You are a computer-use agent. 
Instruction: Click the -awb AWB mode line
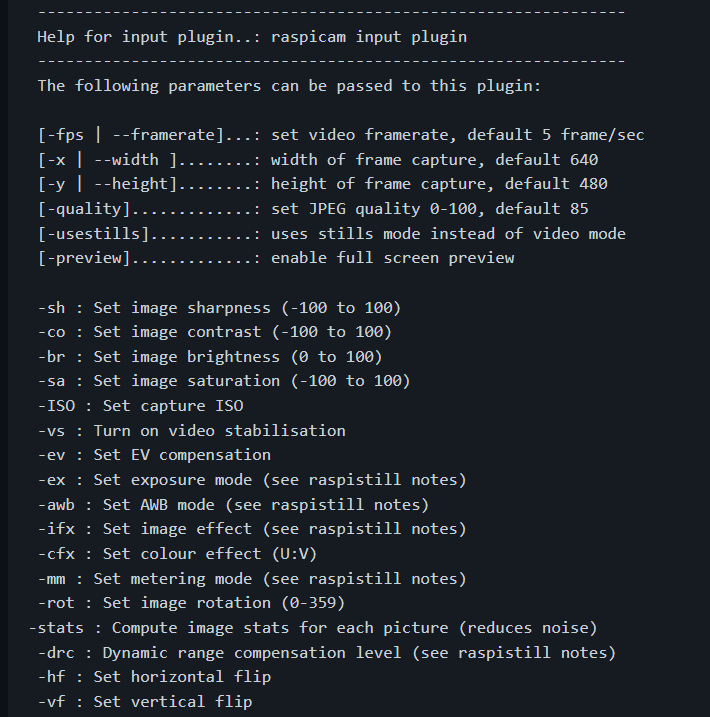(x=233, y=505)
